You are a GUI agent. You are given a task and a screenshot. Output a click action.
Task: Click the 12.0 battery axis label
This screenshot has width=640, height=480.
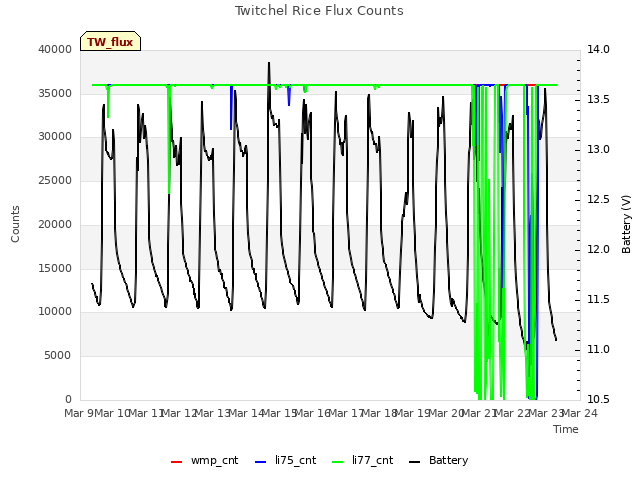[x=598, y=249]
